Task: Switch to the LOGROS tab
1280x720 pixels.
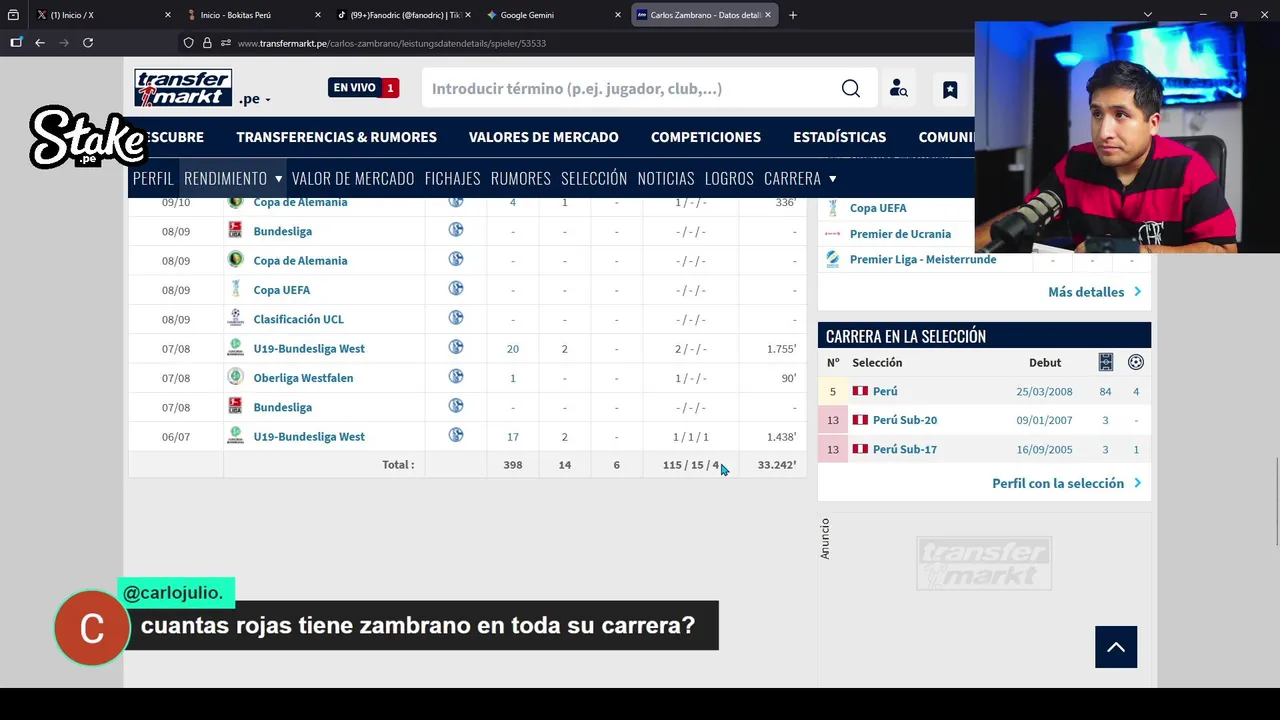Action: tap(729, 178)
